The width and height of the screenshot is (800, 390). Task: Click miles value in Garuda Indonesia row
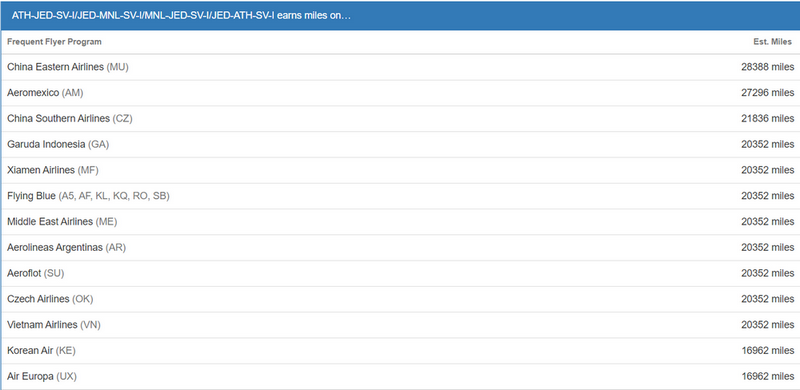767,144
